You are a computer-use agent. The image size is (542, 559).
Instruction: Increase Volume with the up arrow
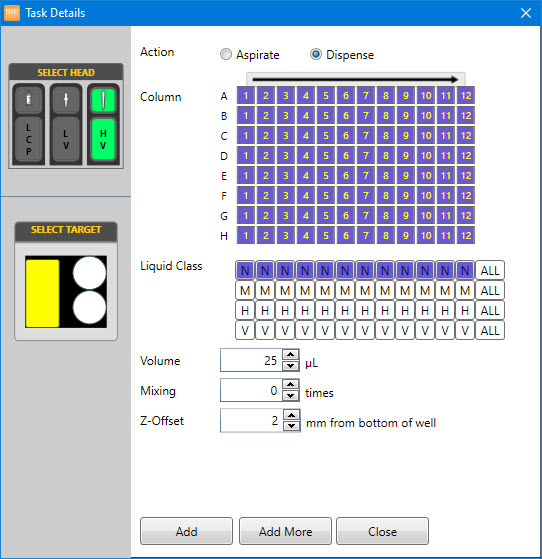[291, 354]
